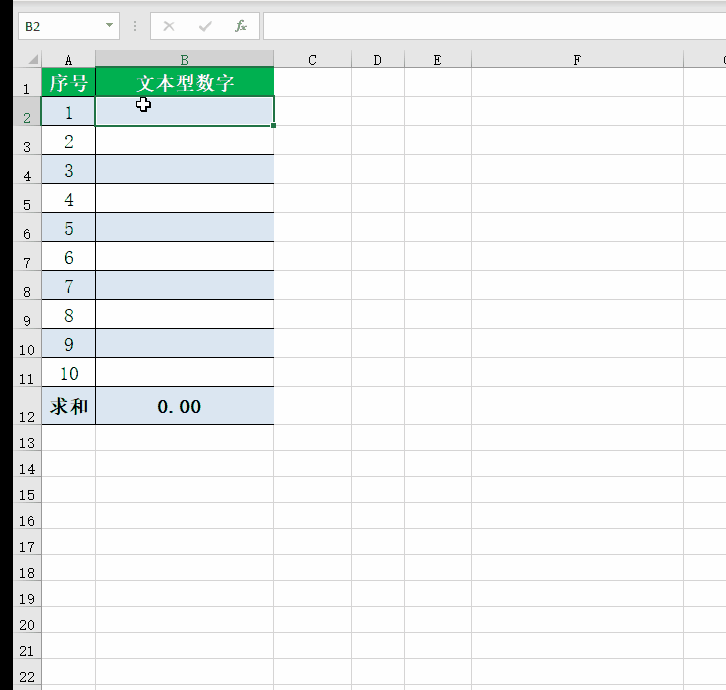Open the Name Box dropdown arrow
726x690 pixels.
(109, 25)
